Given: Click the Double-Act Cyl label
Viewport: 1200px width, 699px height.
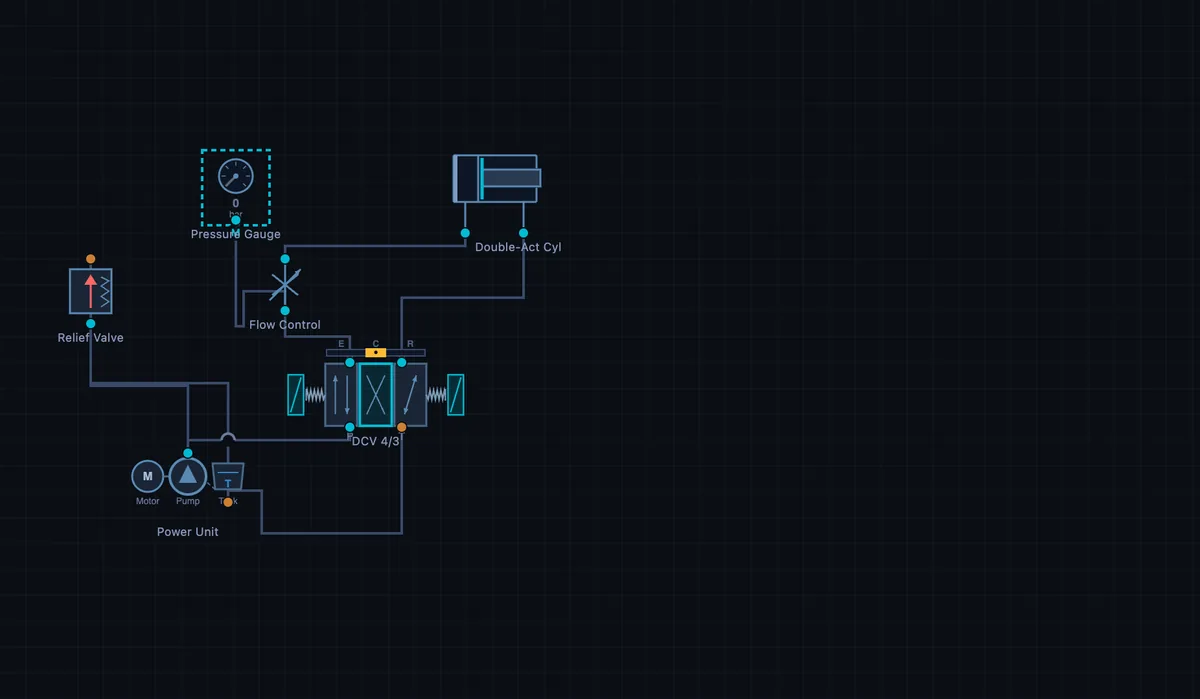Looking at the screenshot, I should (518, 247).
